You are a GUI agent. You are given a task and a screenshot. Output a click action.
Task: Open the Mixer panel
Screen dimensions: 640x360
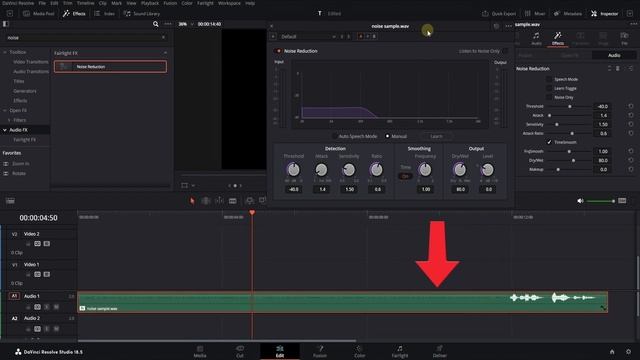pyautogui.click(x=535, y=13)
